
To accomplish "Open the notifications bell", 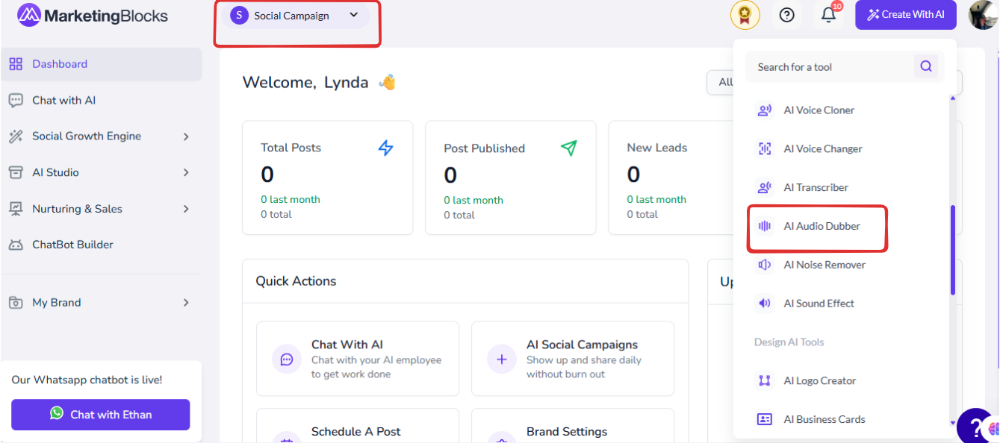I will click(828, 15).
